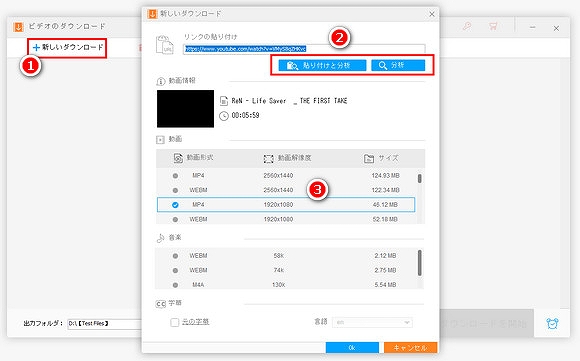The height and width of the screenshot is (361, 580).
Task: Click the audio list scrollbar
Action: pos(419,263)
